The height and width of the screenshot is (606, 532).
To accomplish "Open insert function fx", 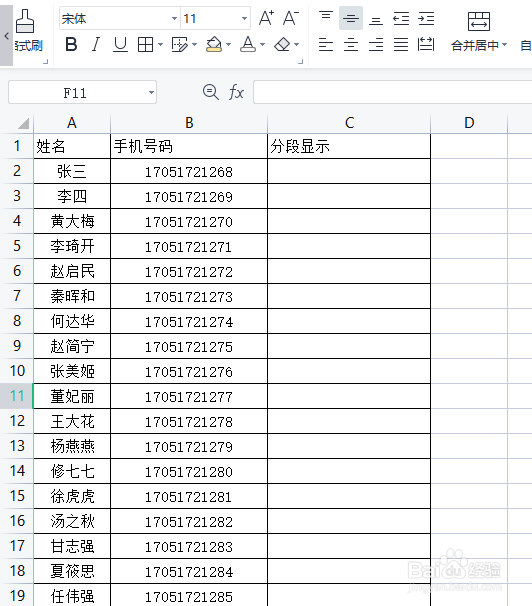I will click(236, 92).
